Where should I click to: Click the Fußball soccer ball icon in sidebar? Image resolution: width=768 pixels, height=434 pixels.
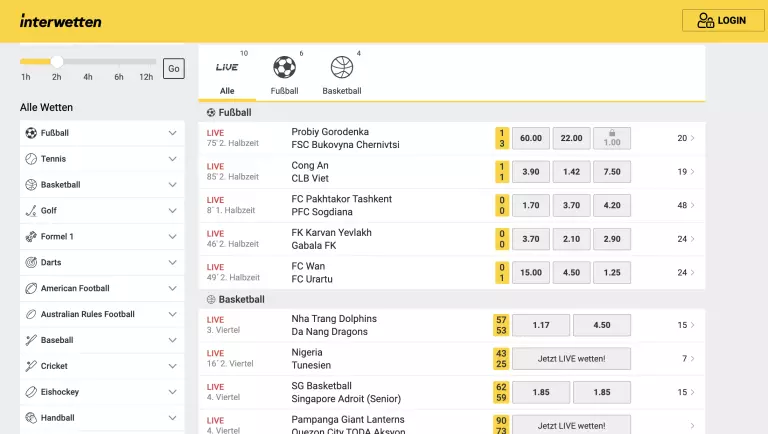coord(31,133)
